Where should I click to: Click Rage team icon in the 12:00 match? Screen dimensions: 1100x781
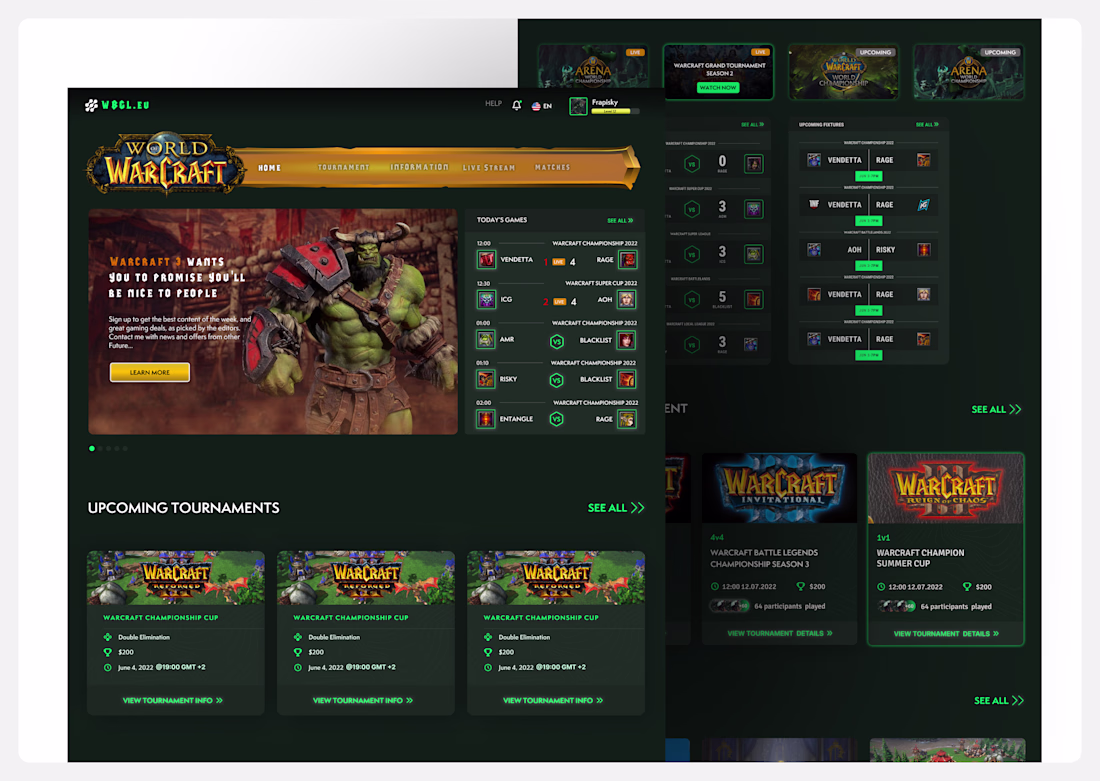coord(628,260)
